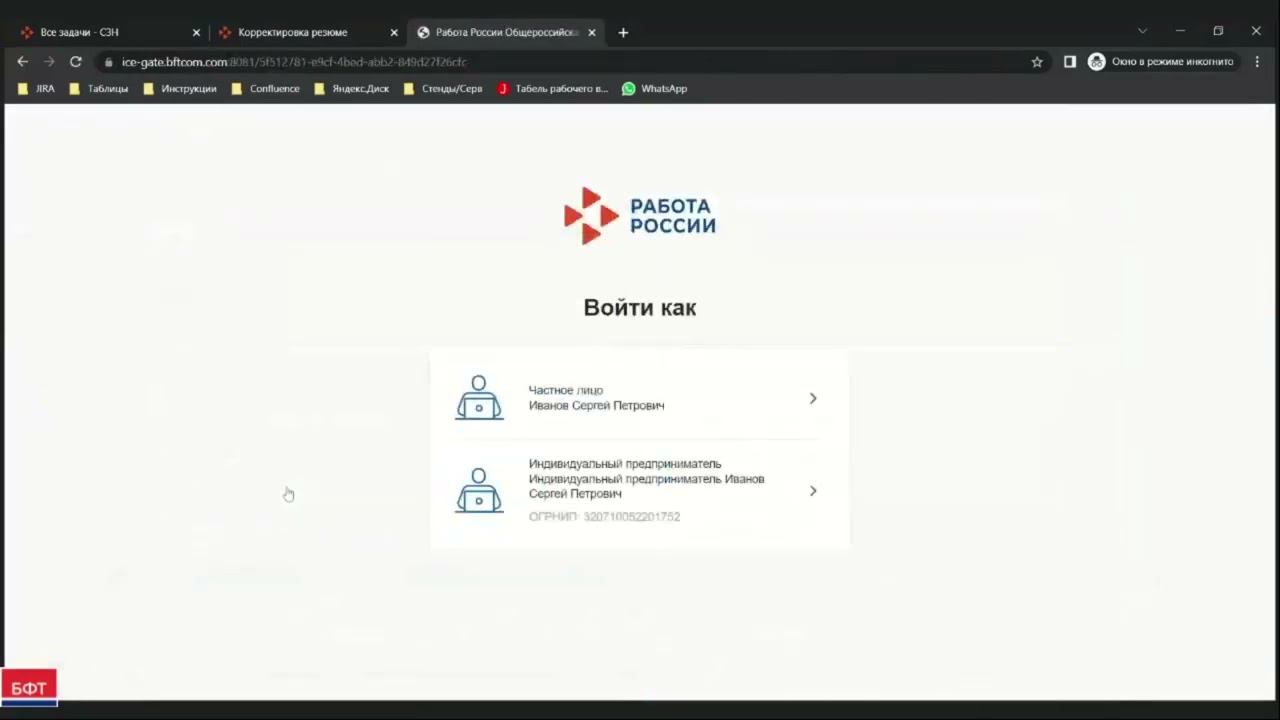This screenshot has height=720, width=1280.
Task: Switch to Все задачи - СЗН tab
Action: pos(110,33)
